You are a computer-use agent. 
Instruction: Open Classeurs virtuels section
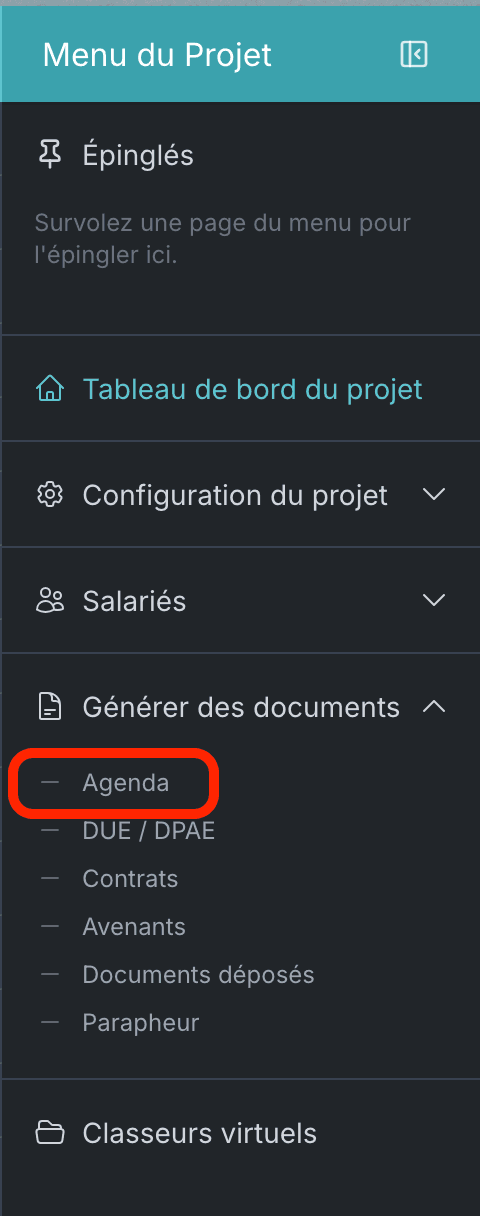click(x=199, y=1133)
